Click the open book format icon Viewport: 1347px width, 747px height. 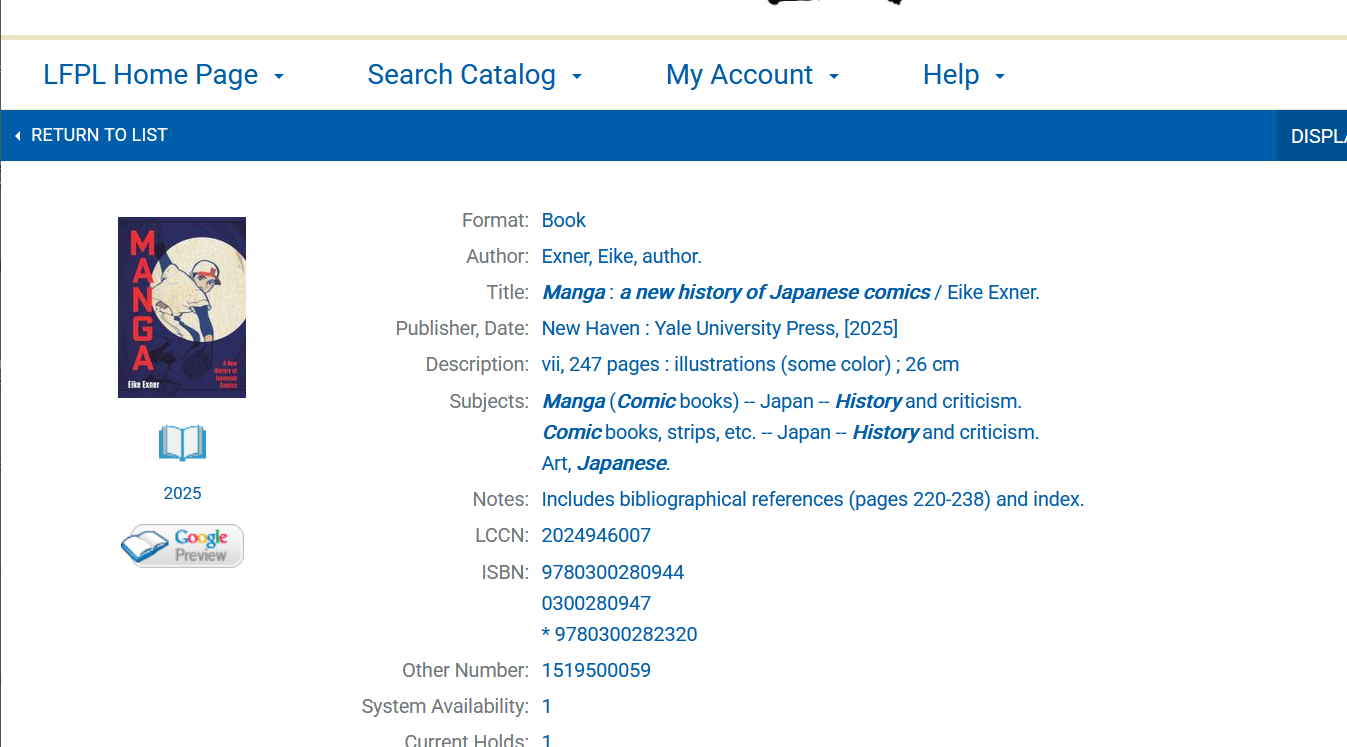pos(182,443)
